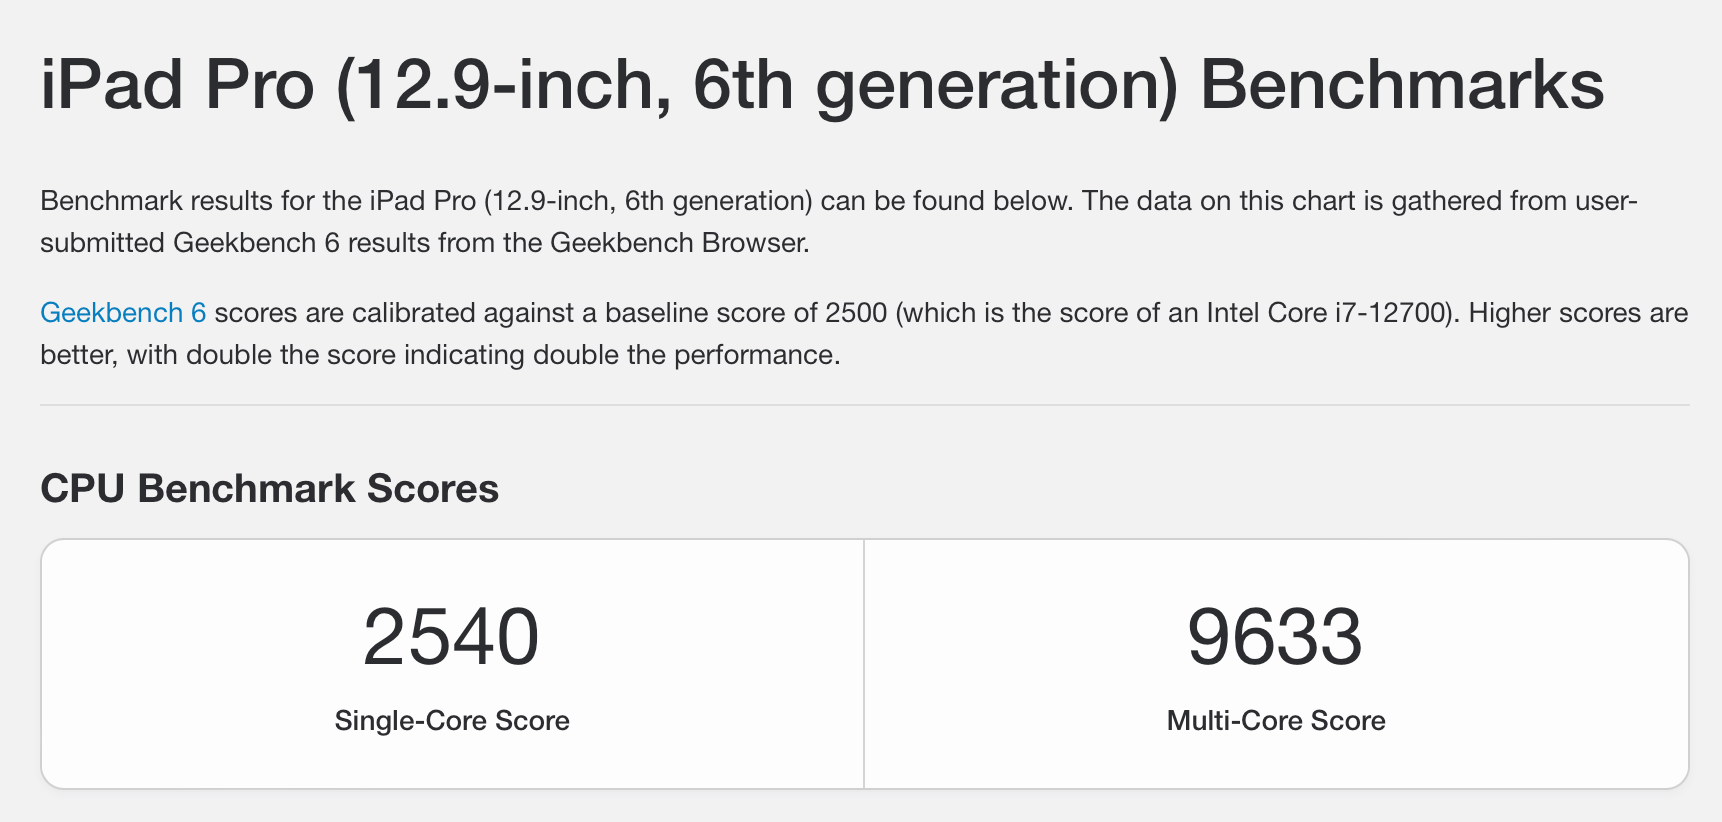Click the Single-Core score value 2540
Viewport: 1722px width, 822px height.
[x=451, y=637]
